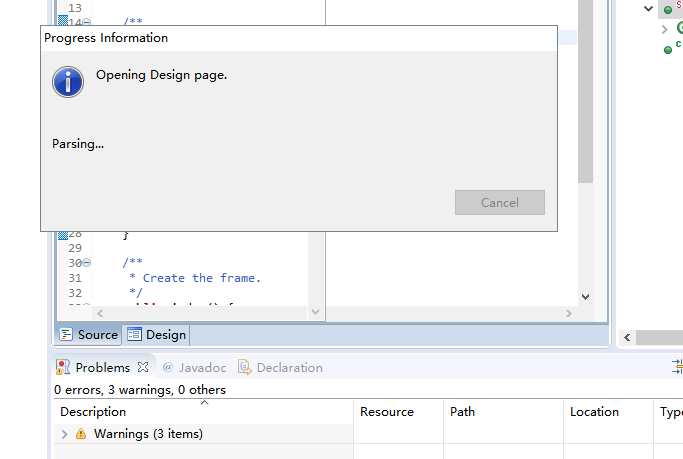Viewport: 683px width, 459px height.
Task: Click the Declaration view icon
Action: 244,367
